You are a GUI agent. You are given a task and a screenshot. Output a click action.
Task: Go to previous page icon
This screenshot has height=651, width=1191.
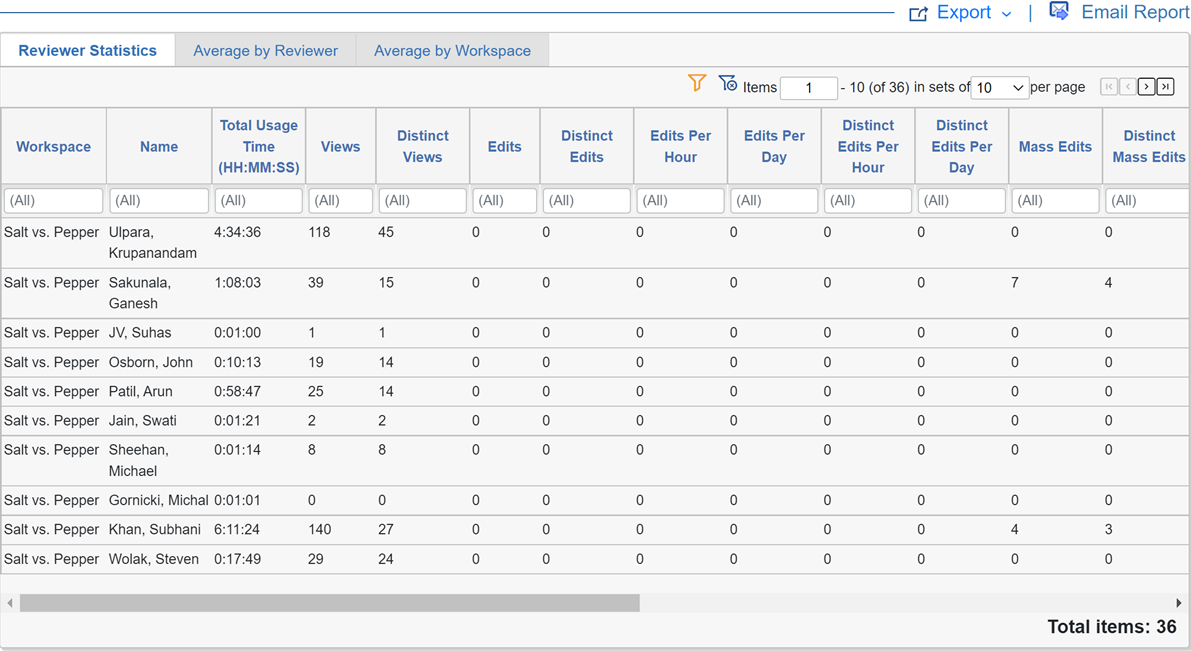[x=1128, y=87]
